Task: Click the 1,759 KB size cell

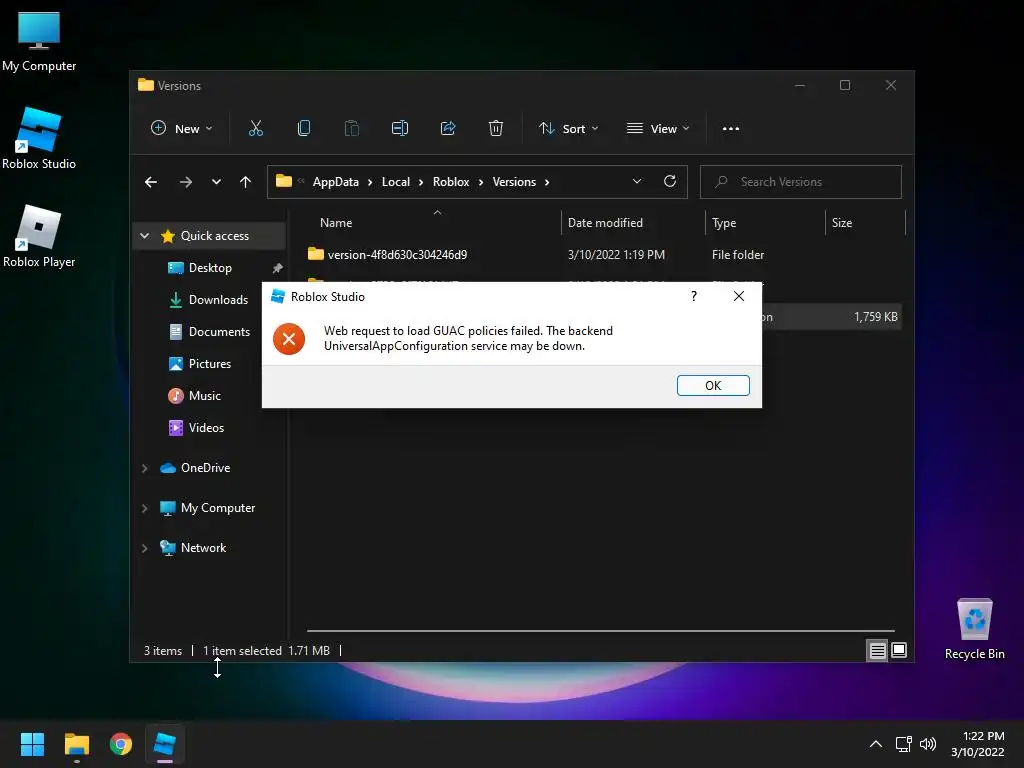Action: click(x=875, y=317)
